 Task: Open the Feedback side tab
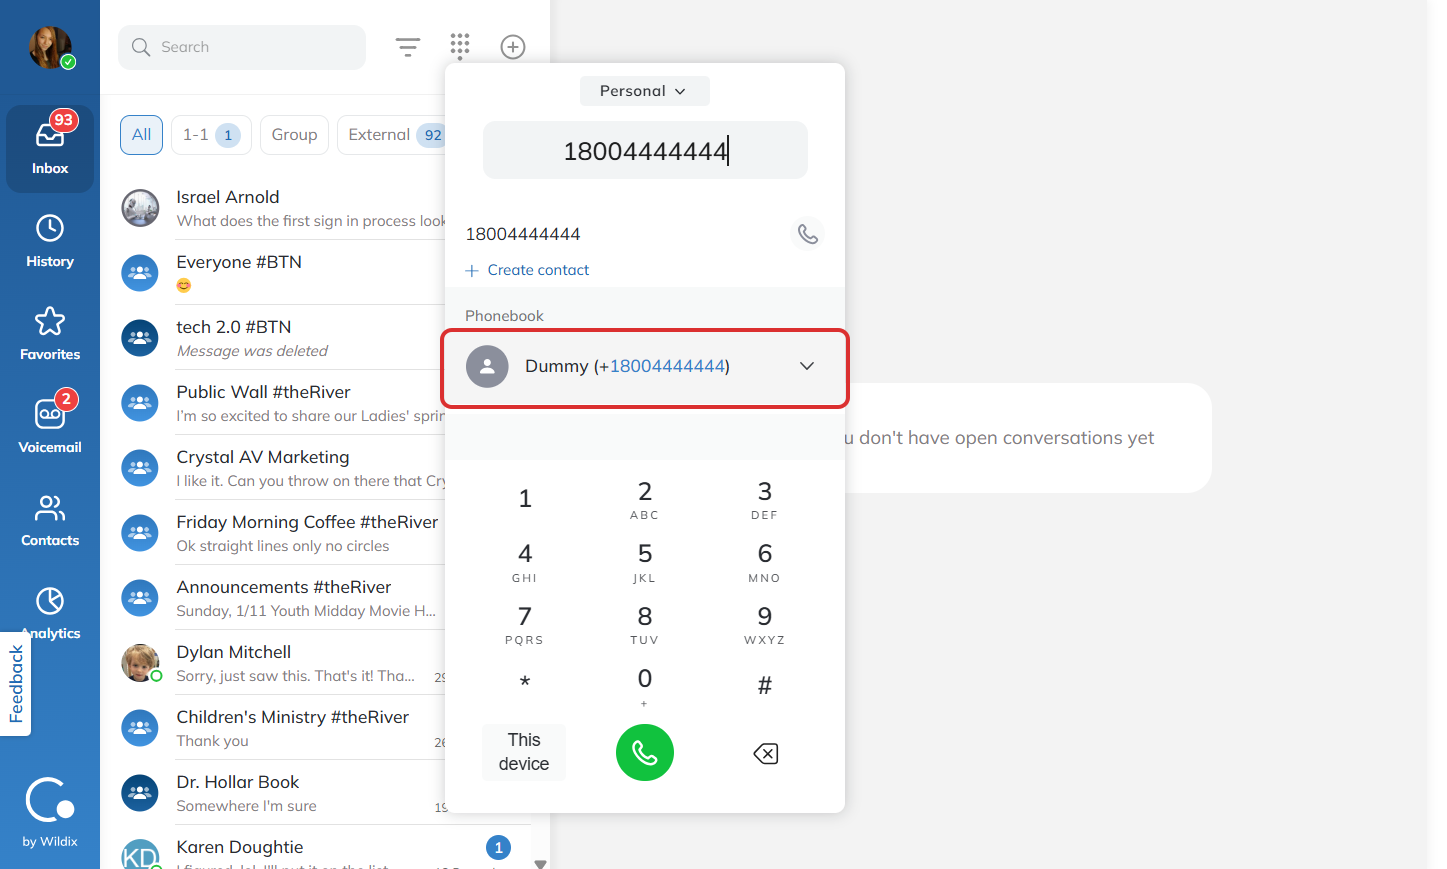[x=16, y=684]
